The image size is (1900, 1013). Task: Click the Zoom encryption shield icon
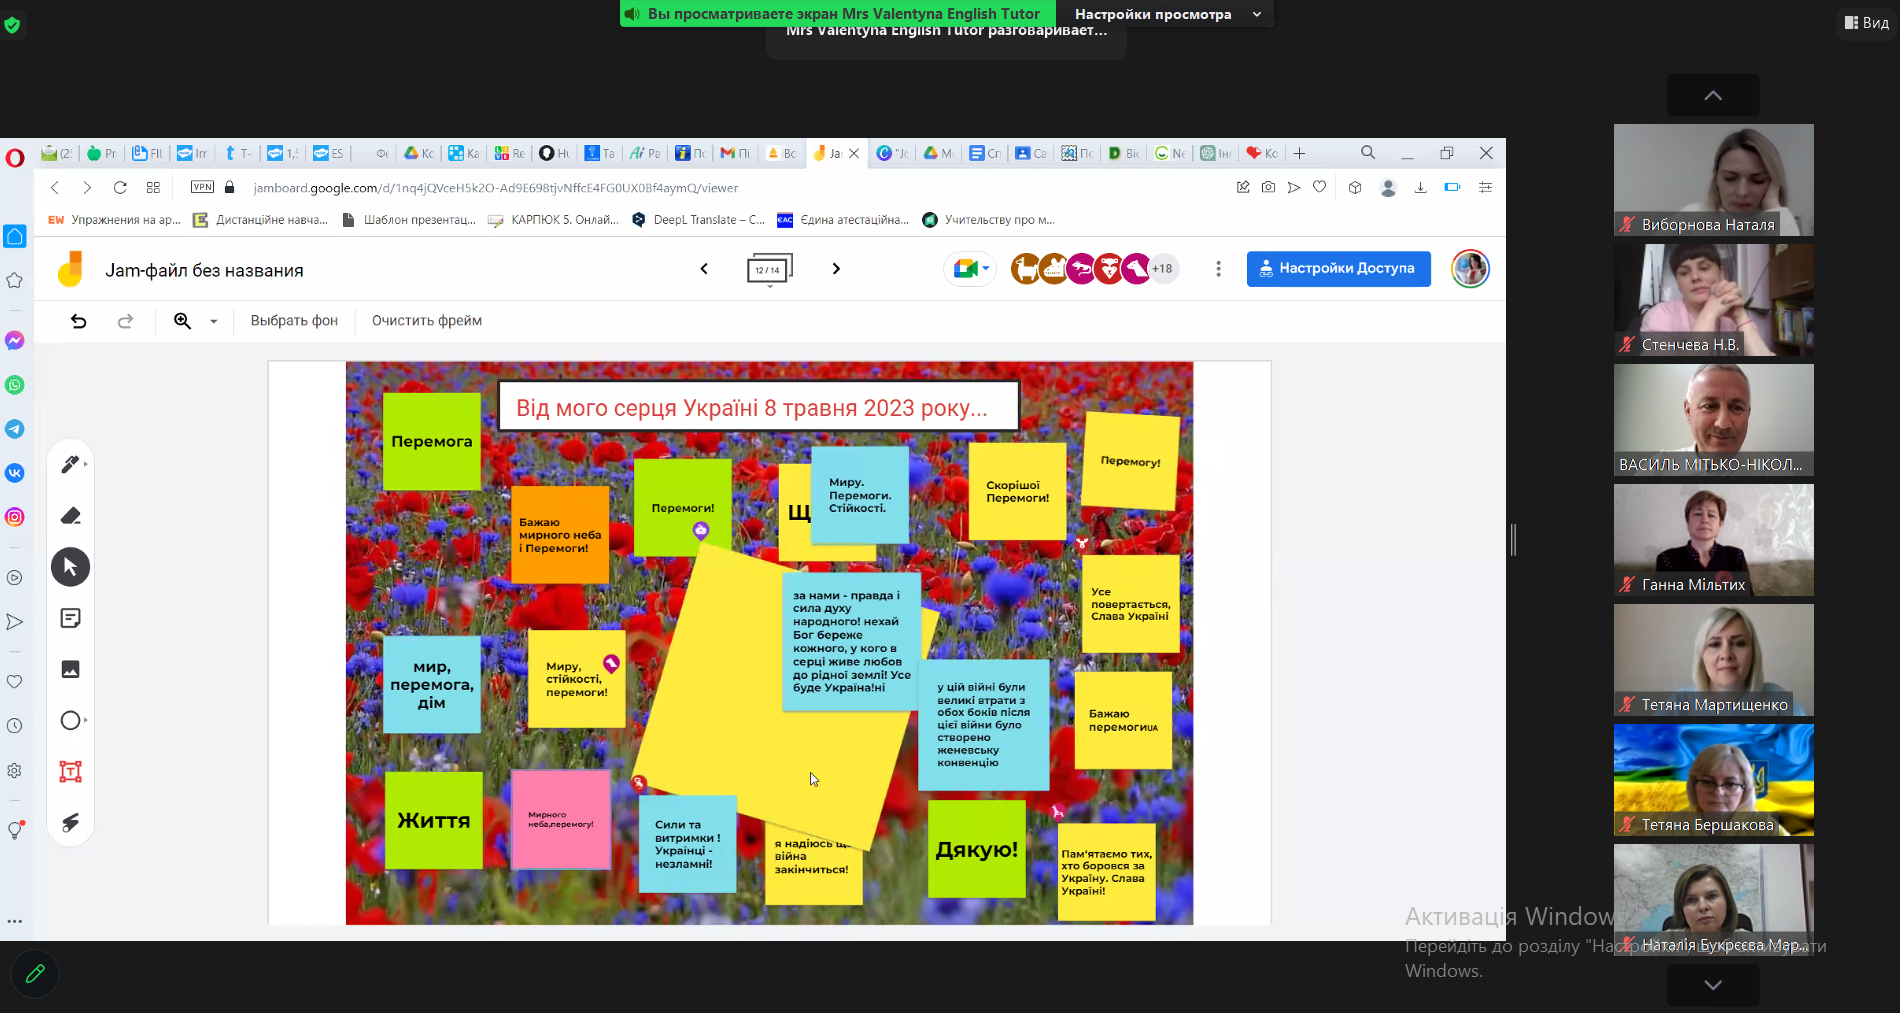tap(12, 25)
